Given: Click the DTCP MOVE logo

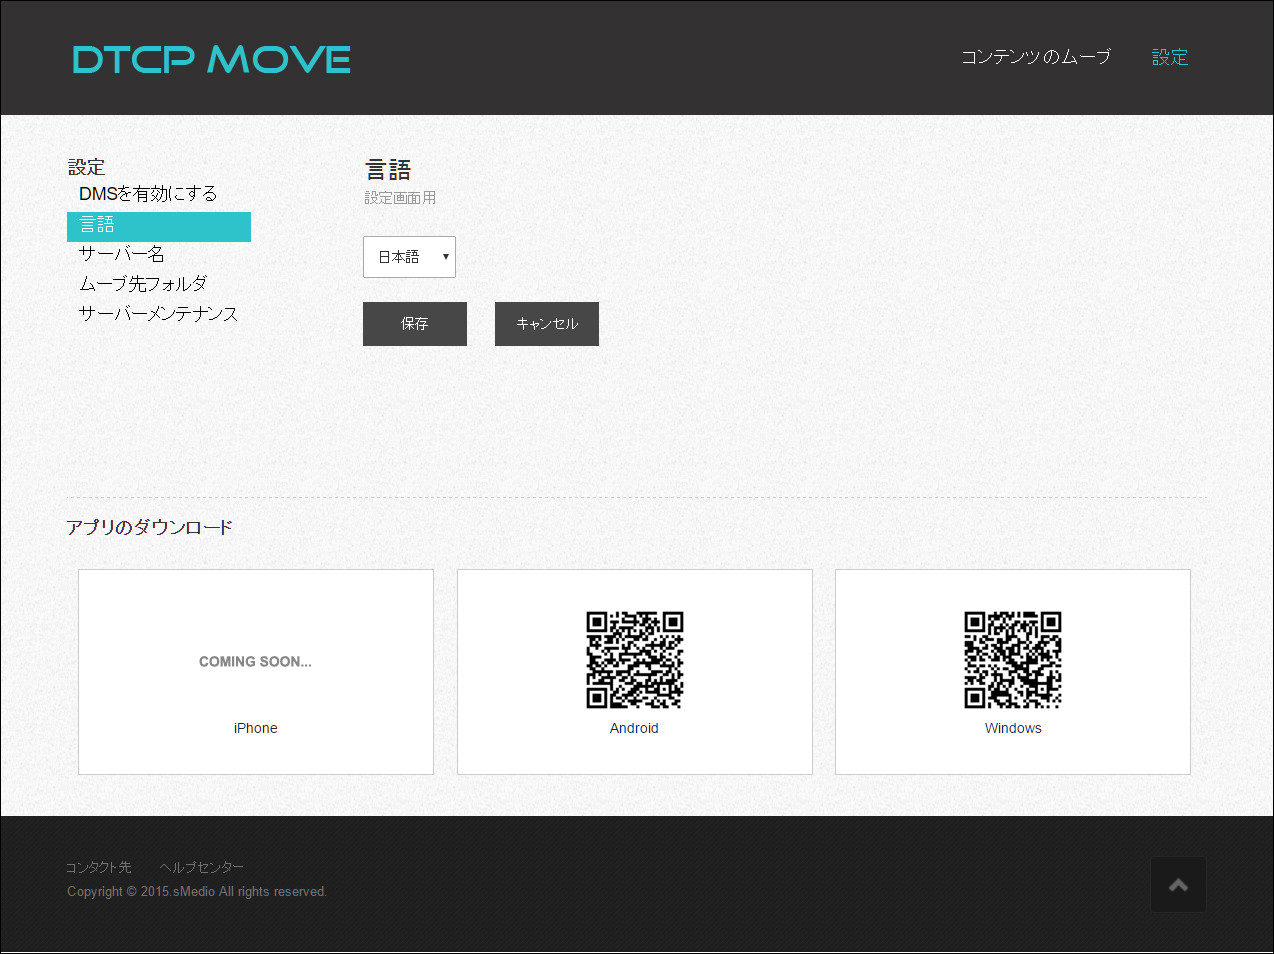Looking at the screenshot, I should (210, 58).
